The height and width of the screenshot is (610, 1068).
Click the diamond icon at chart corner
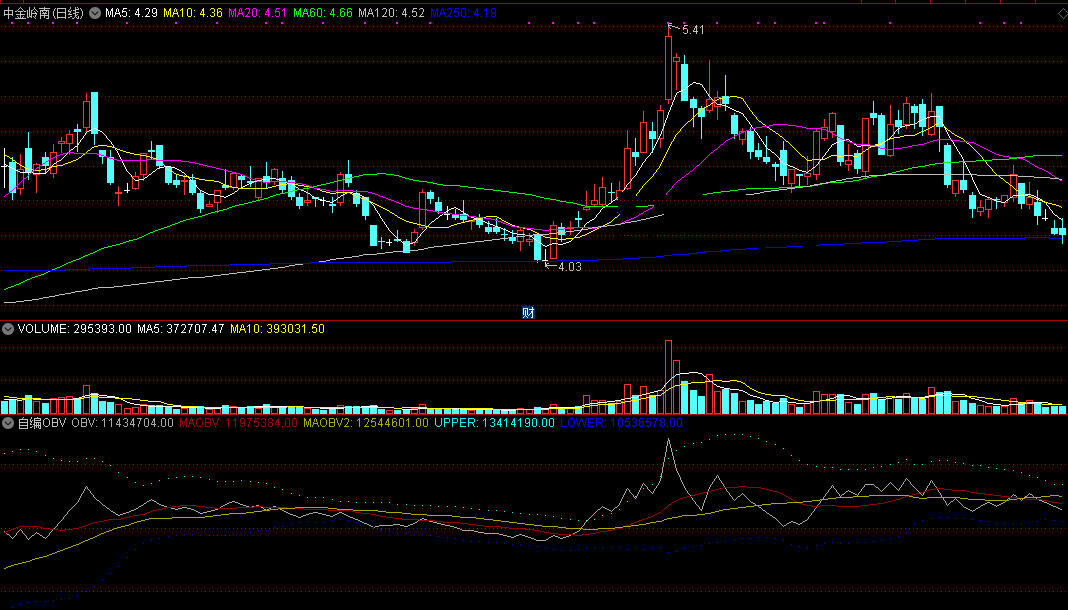point(1063,13)
